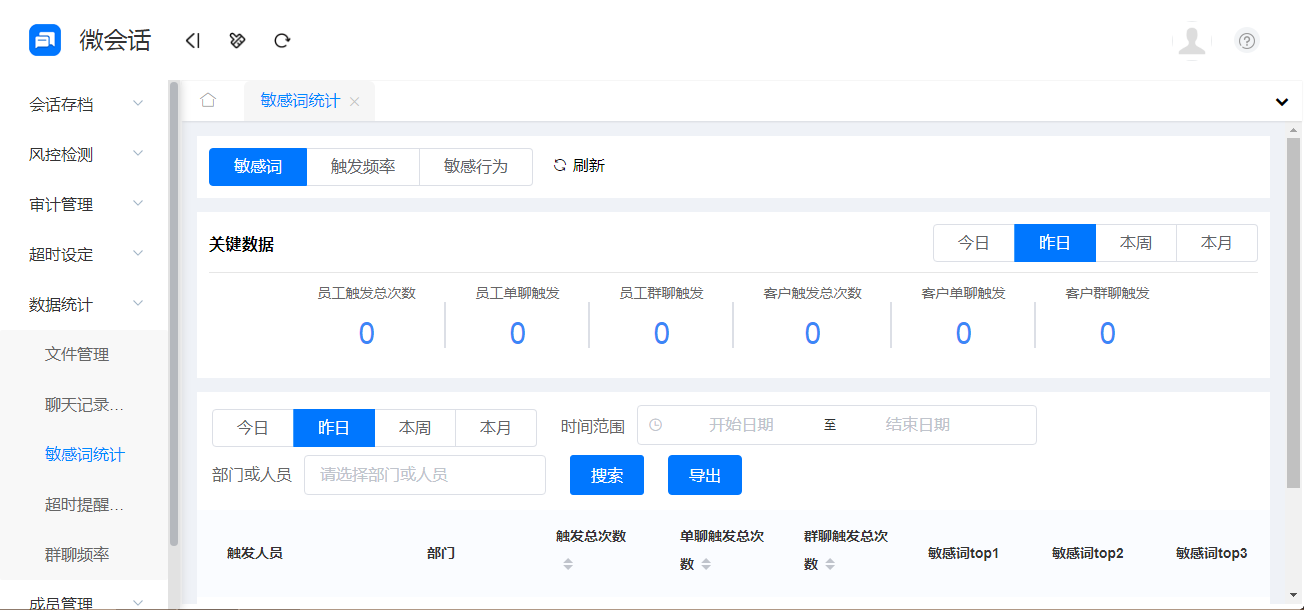This screenshot has height=610, width=1304.
Task: Switch to the 敏感行为 tab
Action: [x=476, y=166]
